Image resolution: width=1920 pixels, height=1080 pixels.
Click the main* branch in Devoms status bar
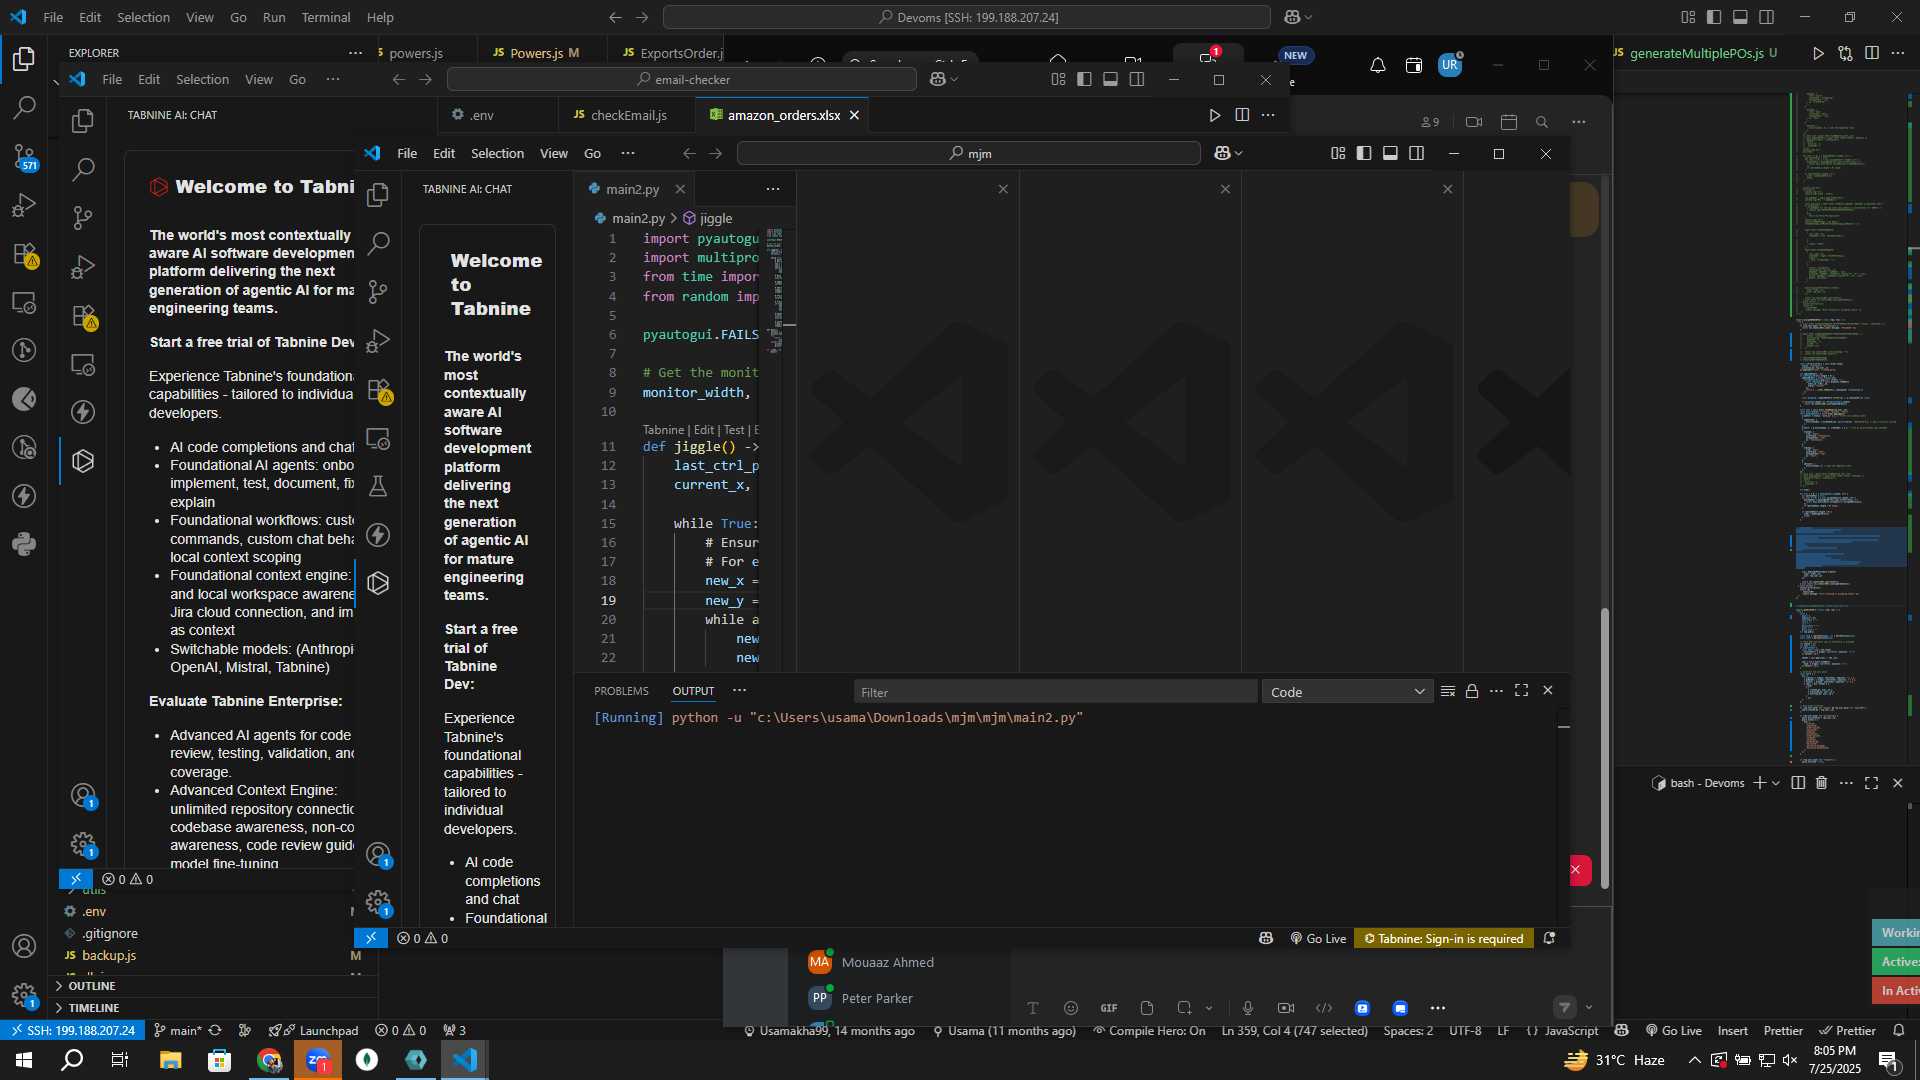pos(178,1031)
